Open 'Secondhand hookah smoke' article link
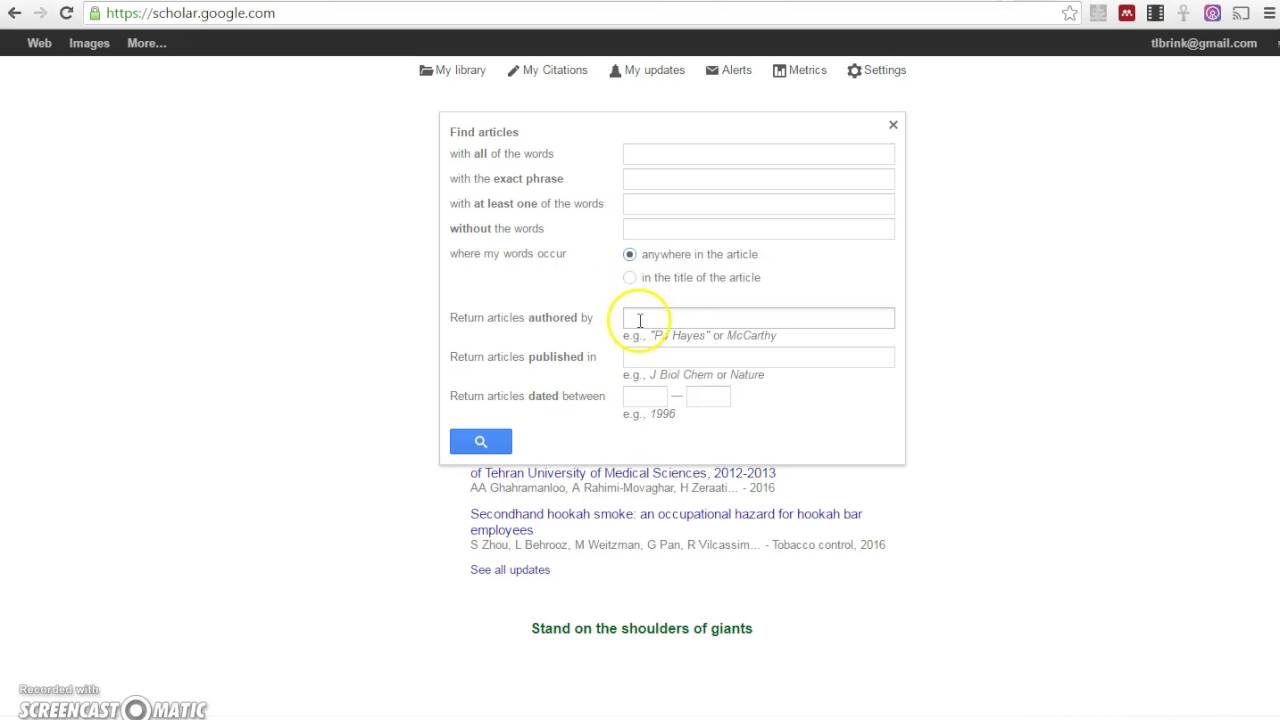The width and height of the screenshot is (1280, 720). 666,522
